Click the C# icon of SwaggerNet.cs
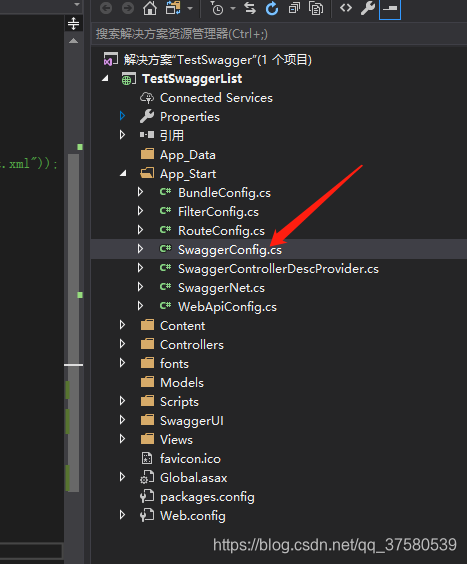The width and height of the screenshot is (467, 564). click(166, 287)
